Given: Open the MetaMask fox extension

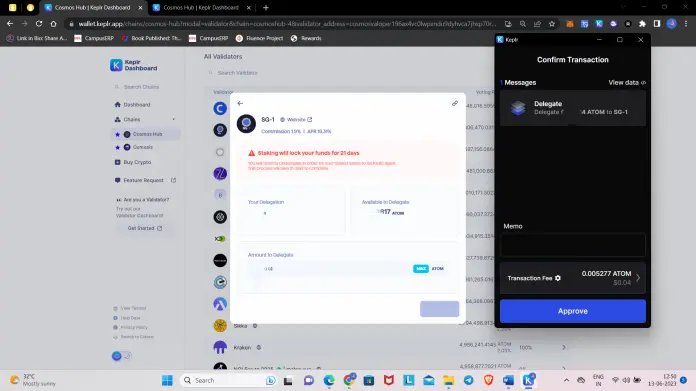Looking at the screenshot, I should point(570,24).
